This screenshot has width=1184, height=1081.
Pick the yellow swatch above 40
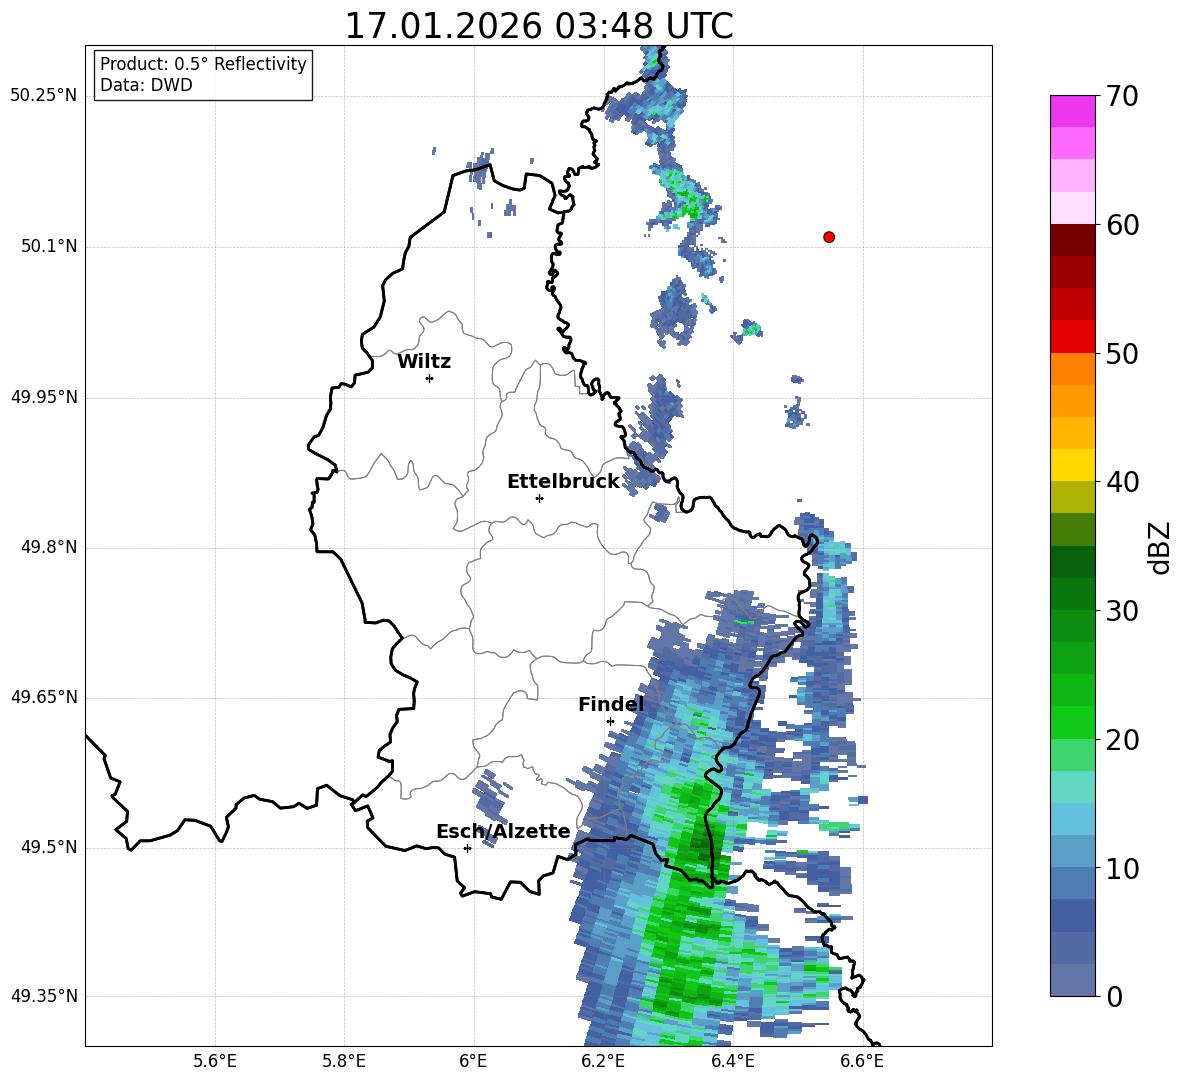point(1073,465)
